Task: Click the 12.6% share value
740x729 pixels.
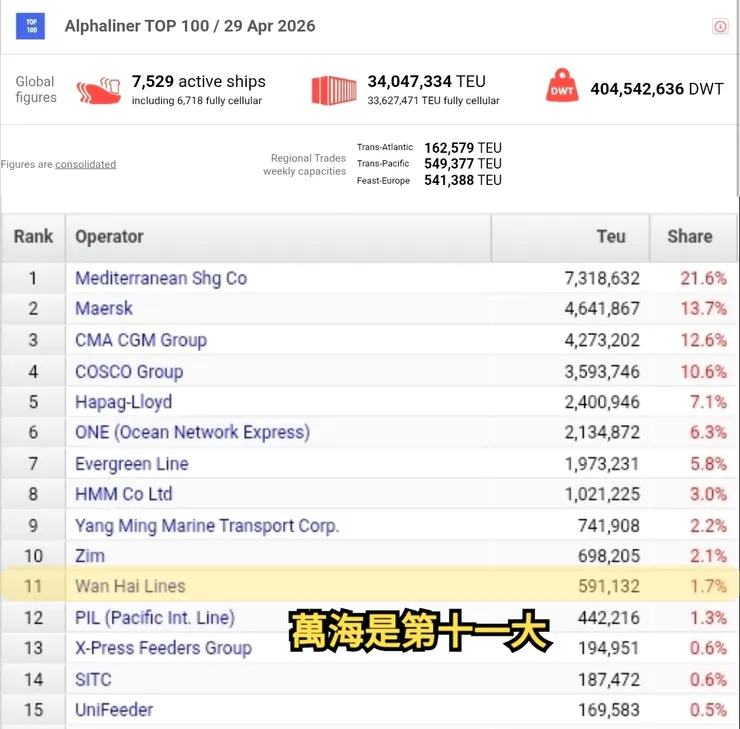Action: click(703, 340)
